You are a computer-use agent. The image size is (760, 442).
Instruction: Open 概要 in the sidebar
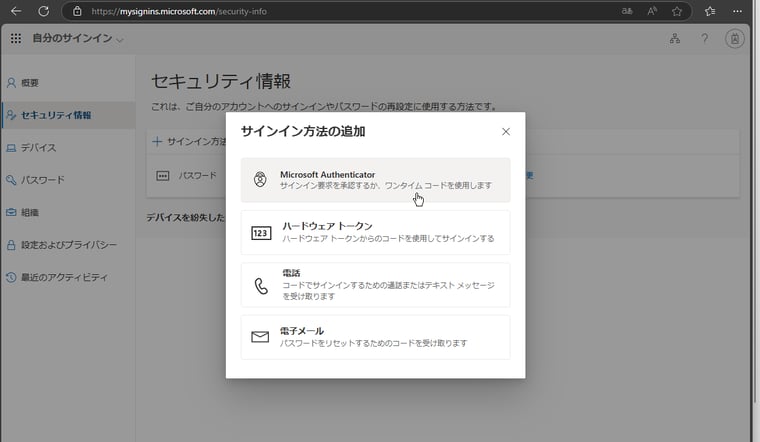(68, 83)
